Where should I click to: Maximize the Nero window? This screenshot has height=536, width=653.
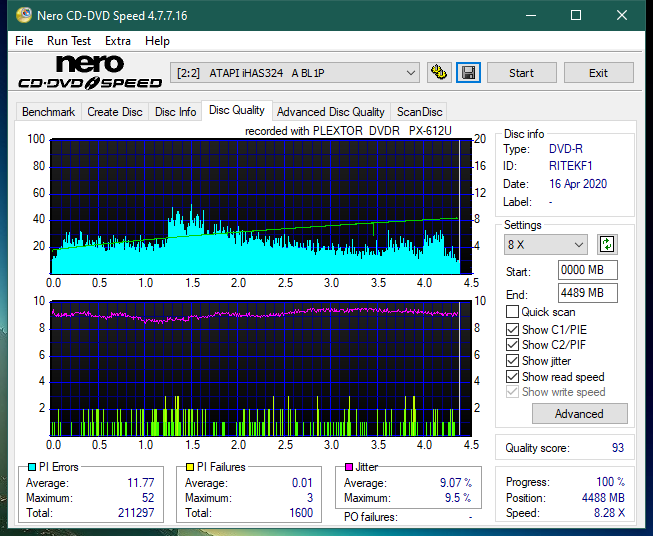pos(576,15)
